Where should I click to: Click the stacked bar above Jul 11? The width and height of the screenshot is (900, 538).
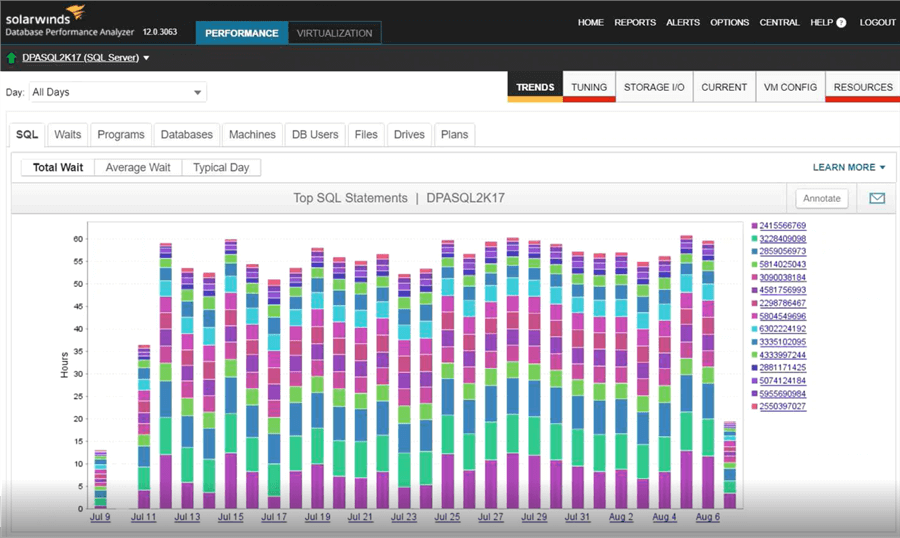tap(144, 427)
